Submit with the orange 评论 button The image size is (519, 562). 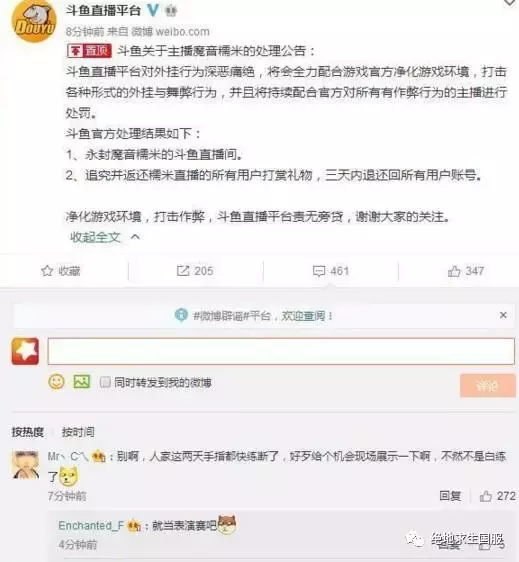[487, 385]
